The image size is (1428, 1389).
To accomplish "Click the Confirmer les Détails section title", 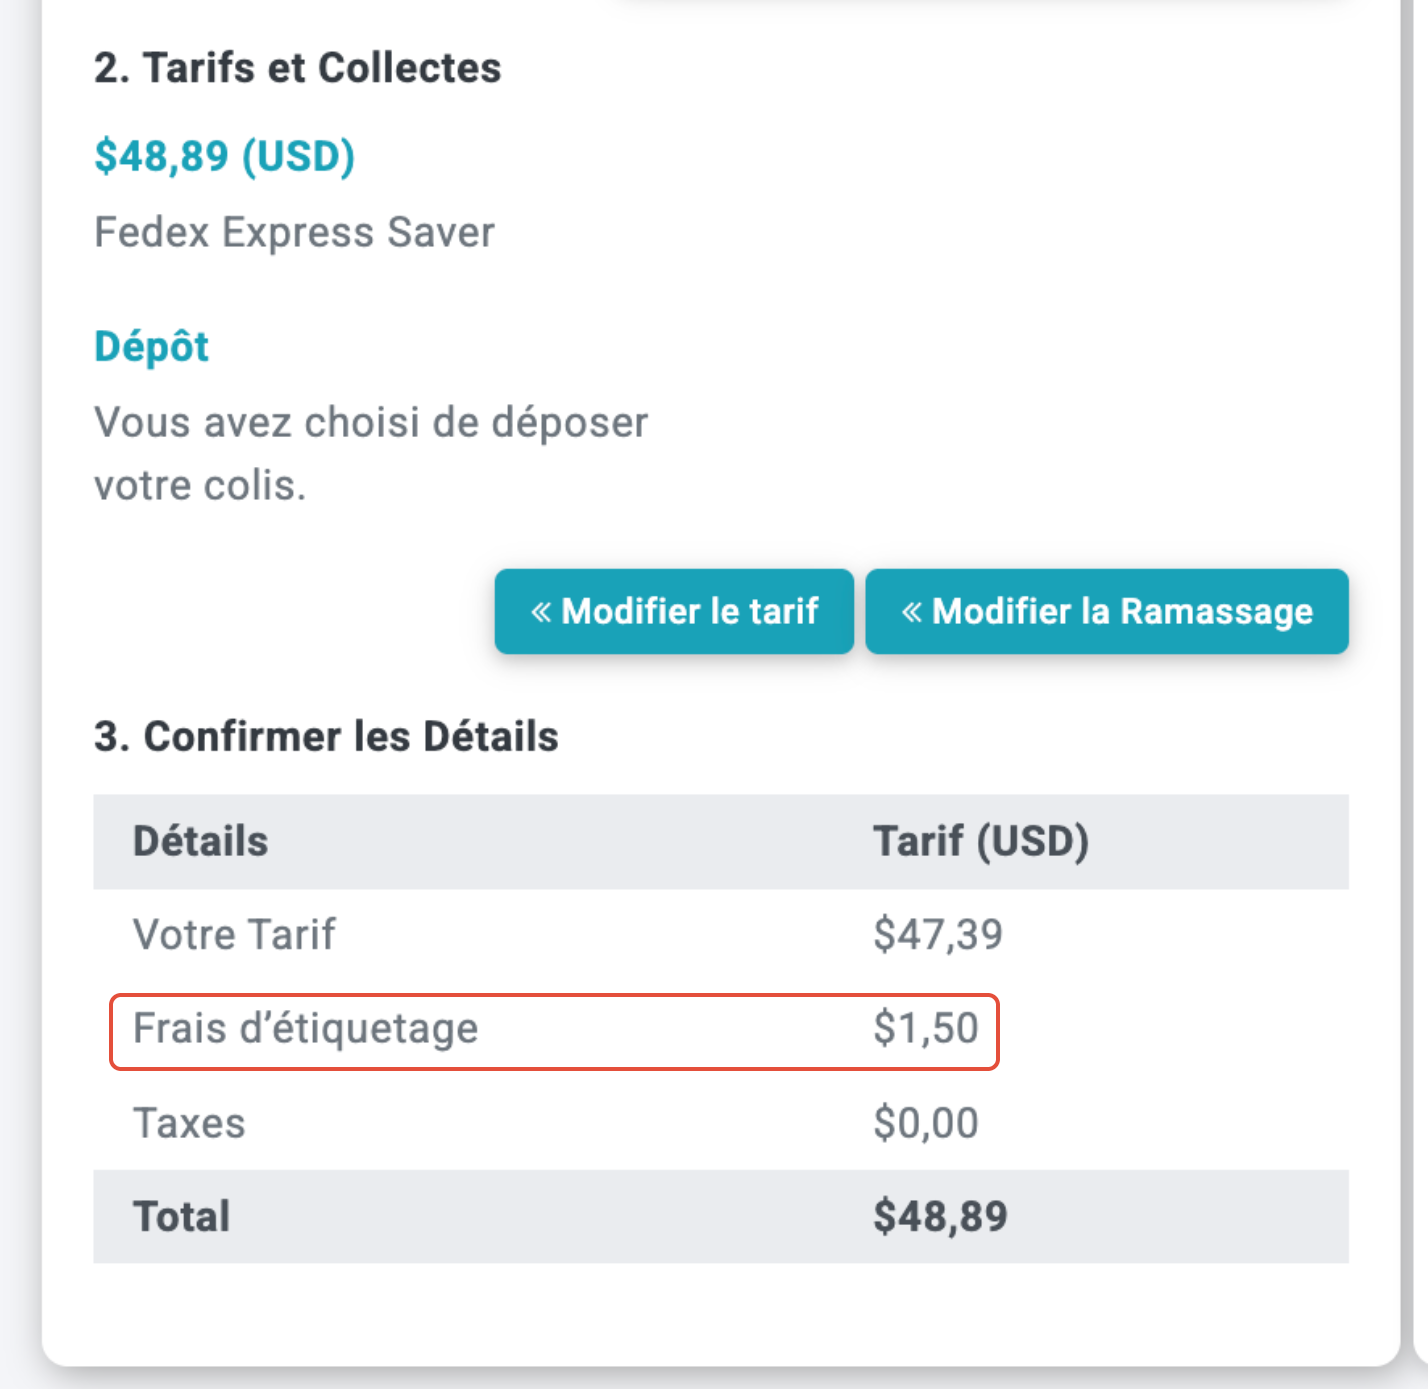I will tap(326, 737).
